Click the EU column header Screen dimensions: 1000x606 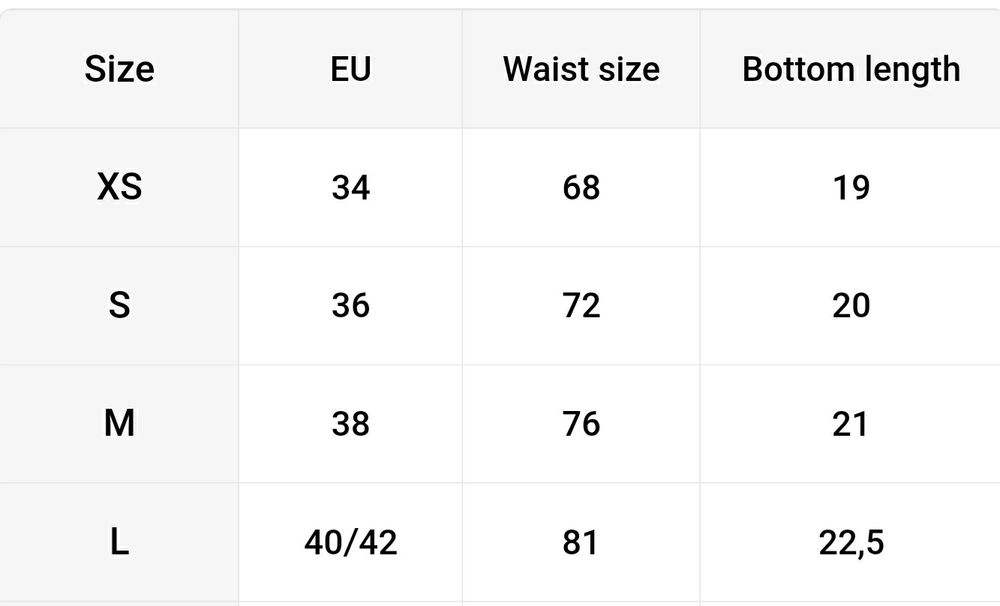click(x=350, y=70)
